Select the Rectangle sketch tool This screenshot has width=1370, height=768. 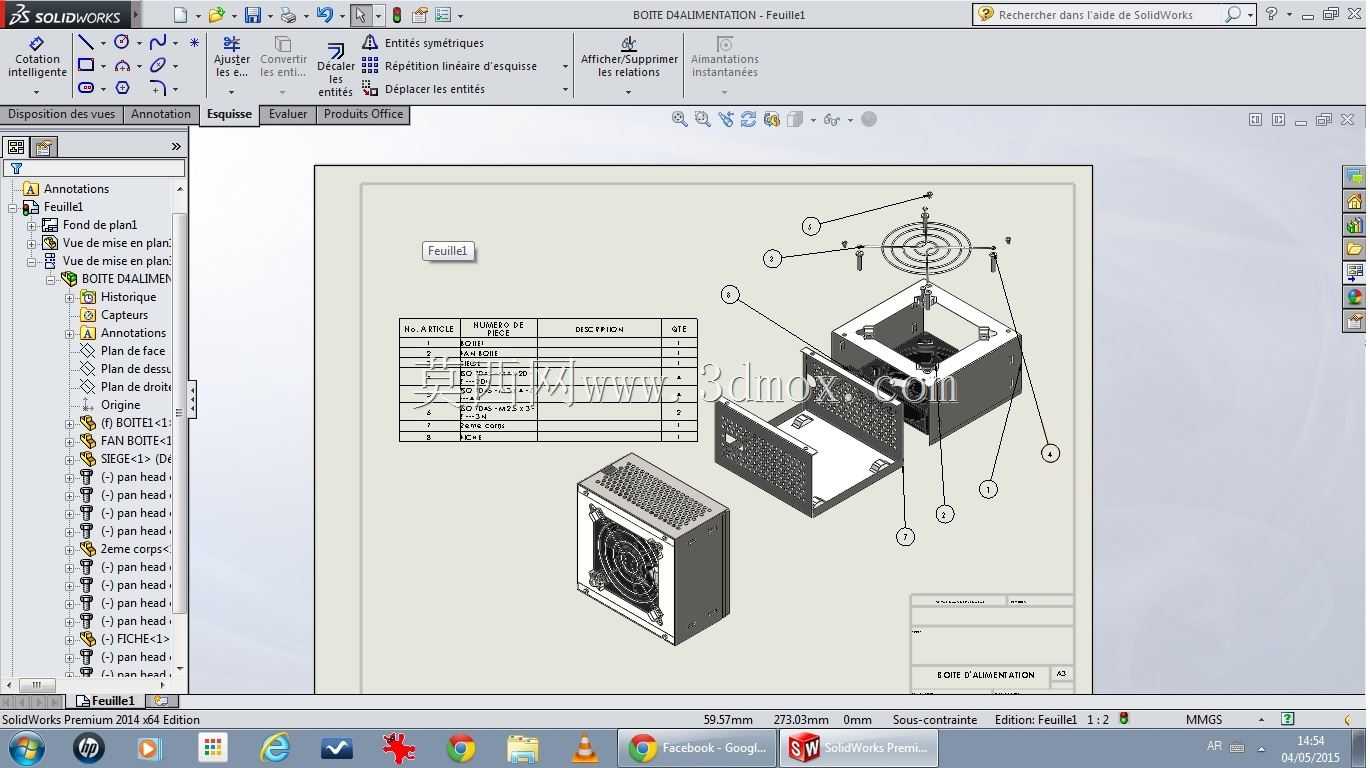point(86,65)
